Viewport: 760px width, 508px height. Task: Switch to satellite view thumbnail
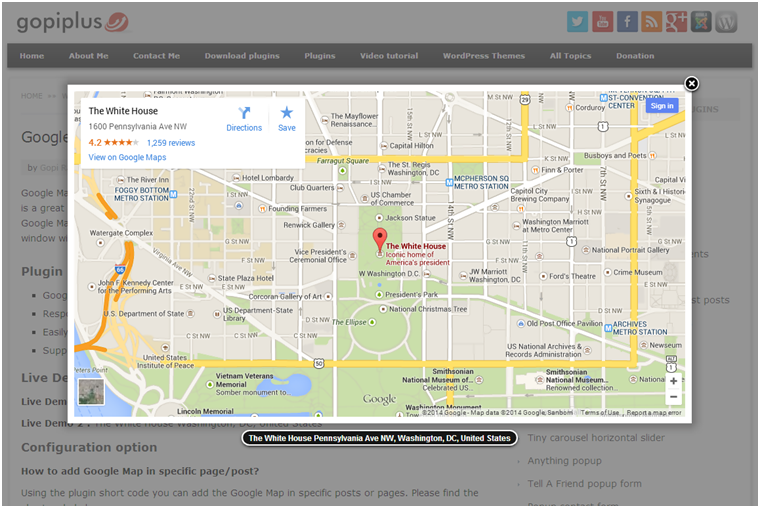click(91, 392)
